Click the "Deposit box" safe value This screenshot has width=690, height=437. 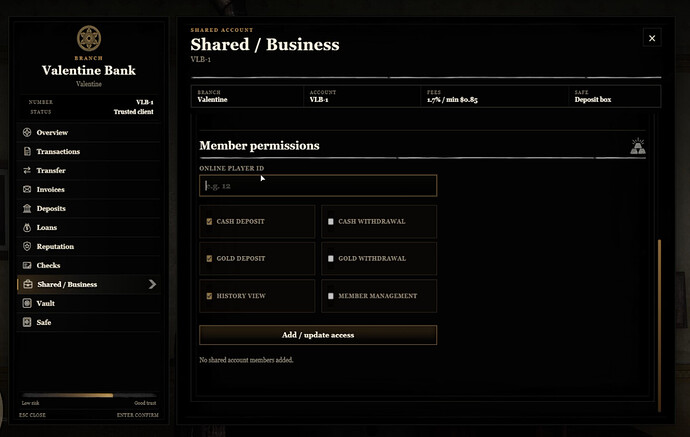coord(593,99)
